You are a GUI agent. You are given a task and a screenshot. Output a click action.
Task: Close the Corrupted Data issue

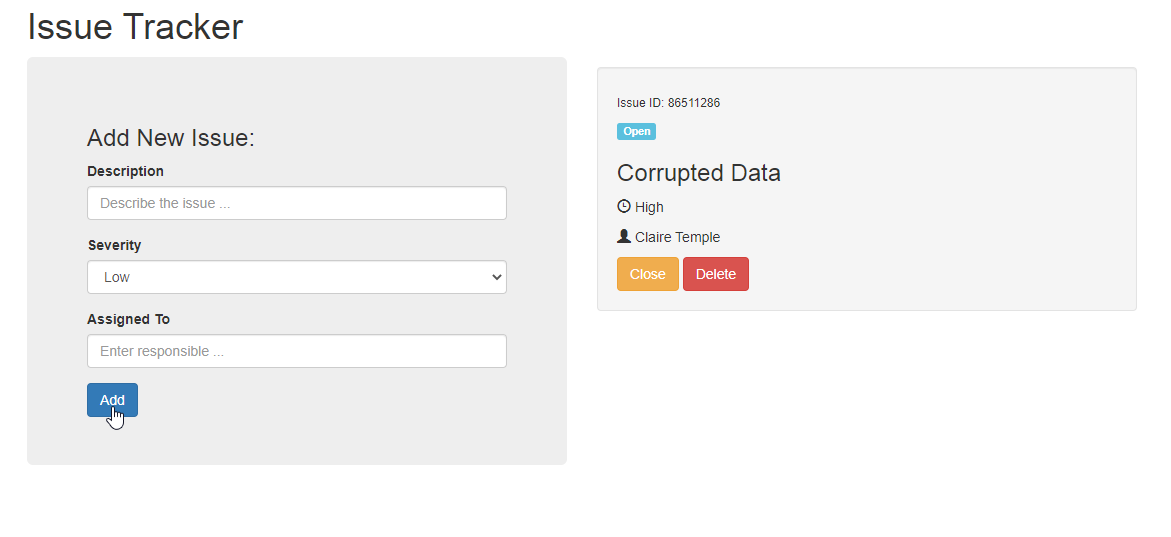[647, 274]
